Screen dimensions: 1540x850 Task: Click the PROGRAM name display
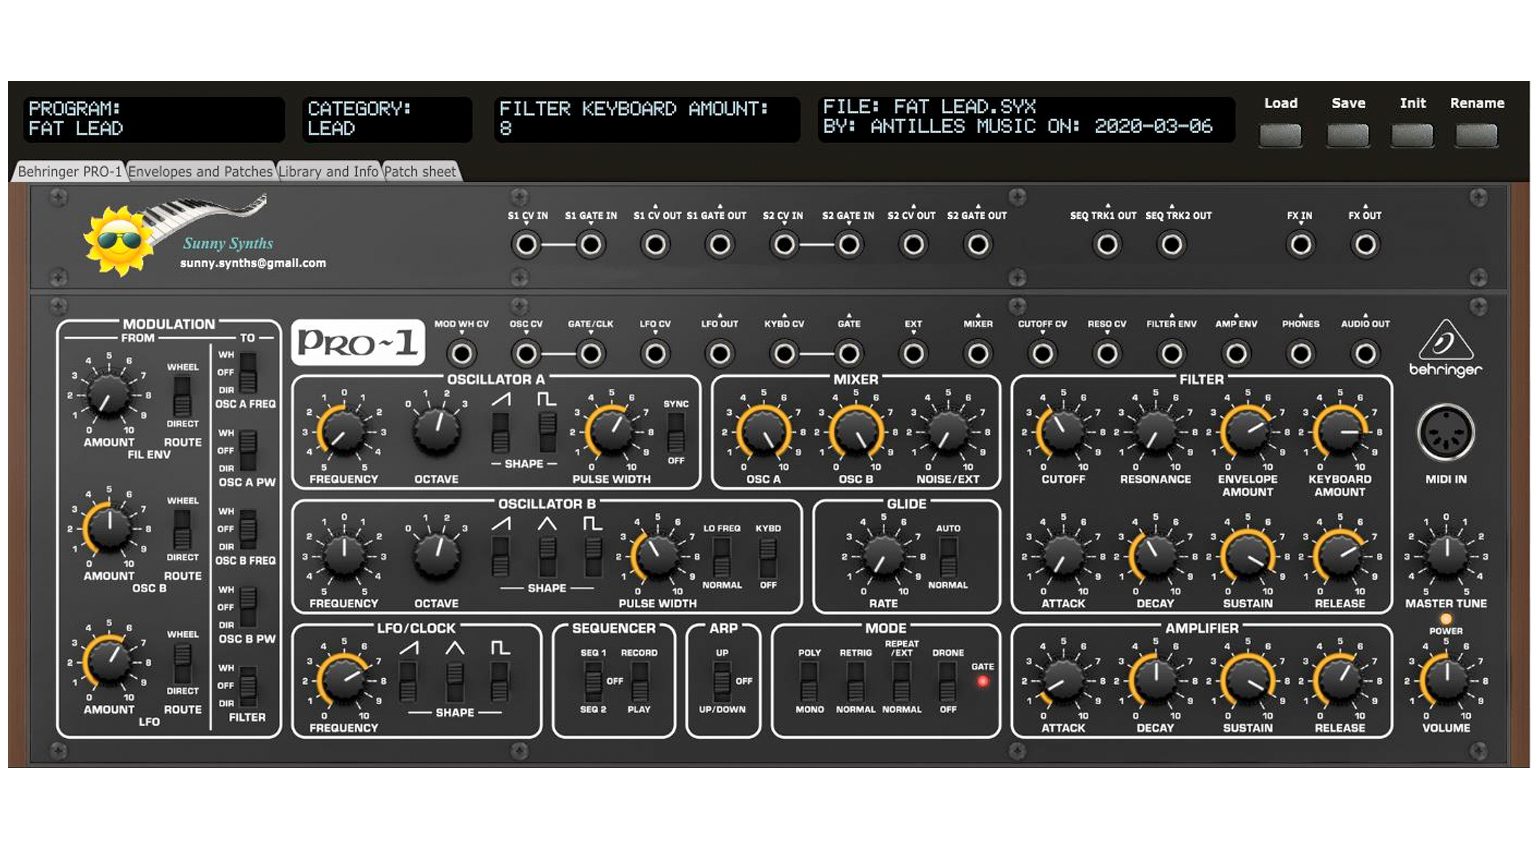coord(154,119)
